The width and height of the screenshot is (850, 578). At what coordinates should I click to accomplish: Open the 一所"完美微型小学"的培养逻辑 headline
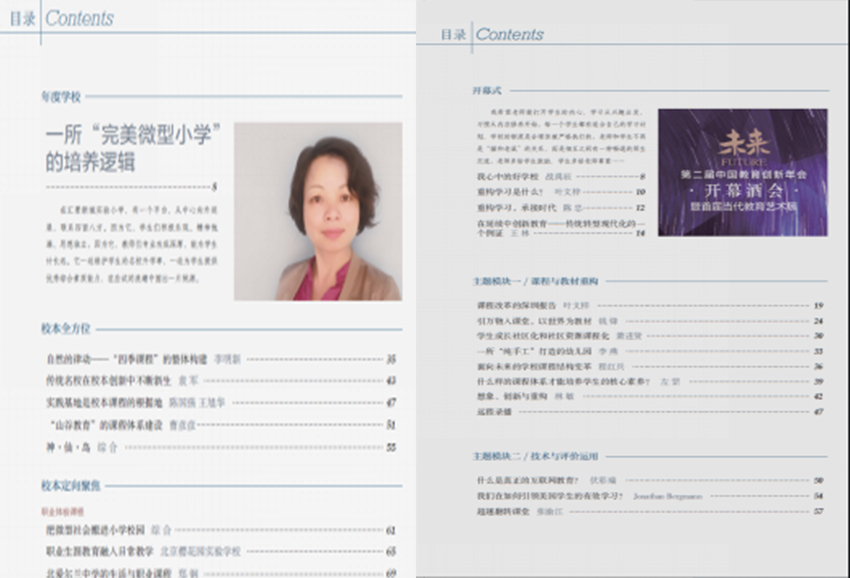click(134, 147)
